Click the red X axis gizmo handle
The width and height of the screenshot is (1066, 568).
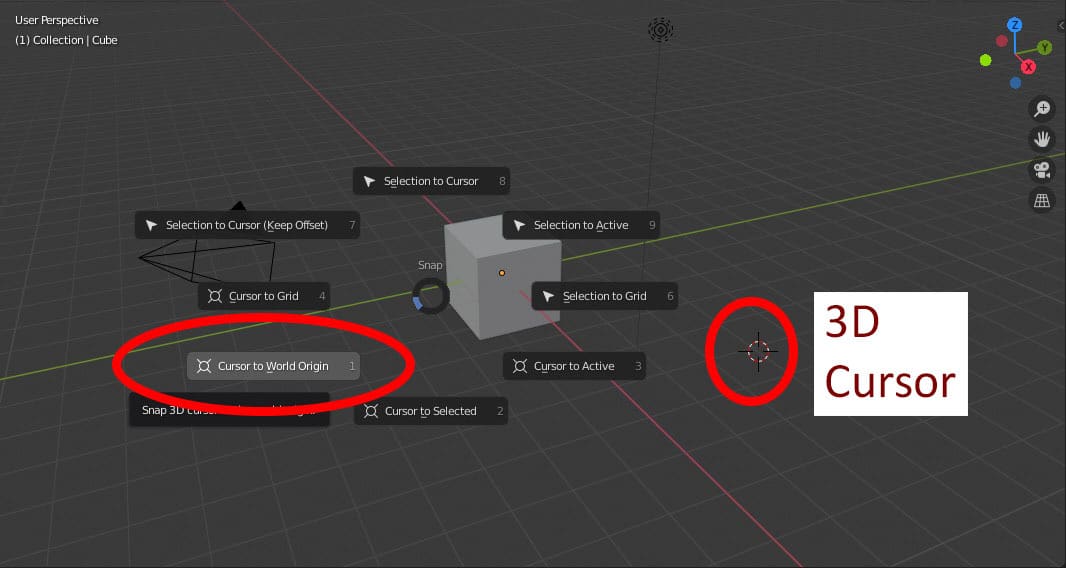pos(1028,67)
